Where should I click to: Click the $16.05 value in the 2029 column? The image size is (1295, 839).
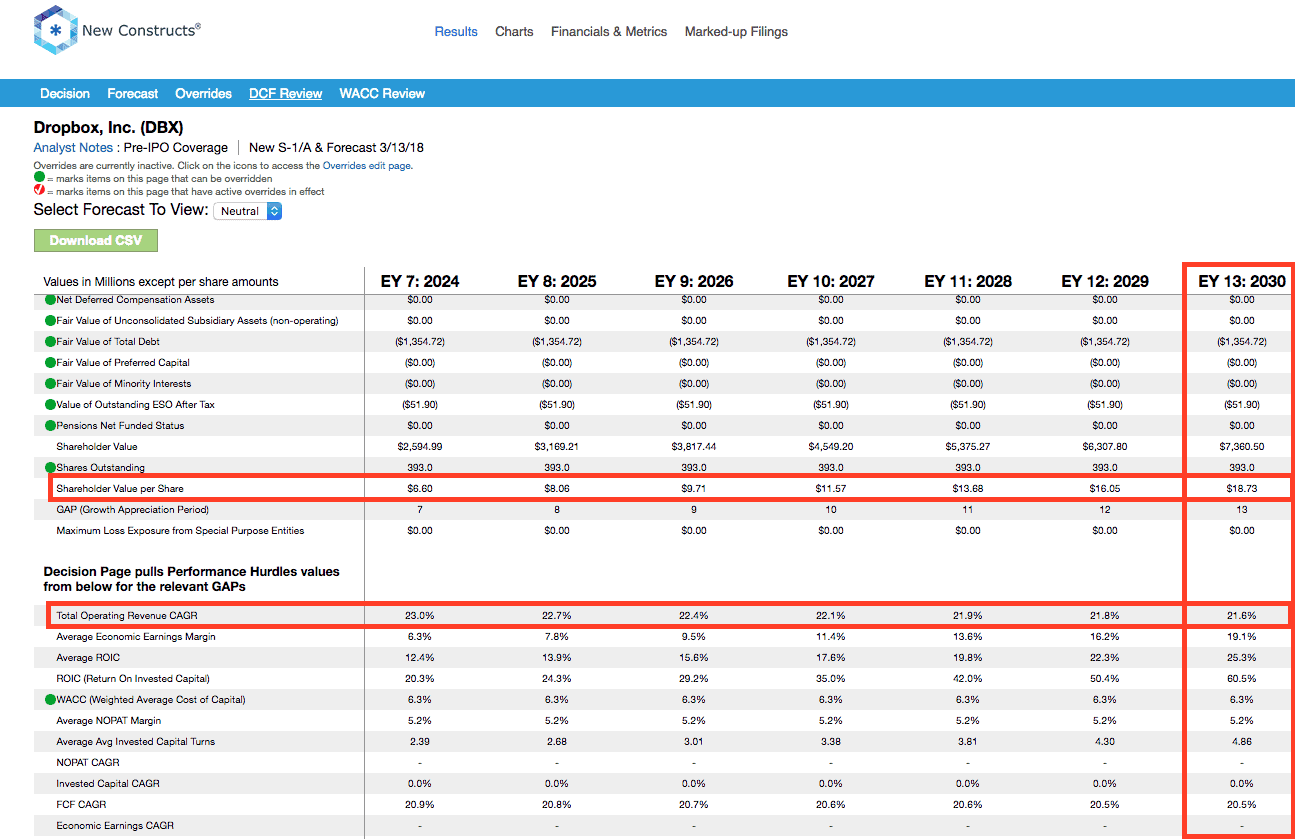pos(1105,488)
